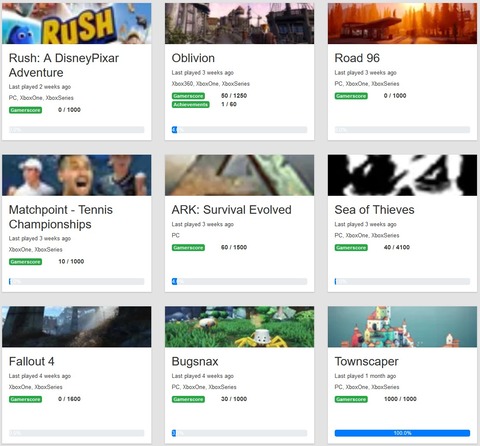Click the 0 / 1600 score on Fallout 4
480x446 pixels.
(69, 399)
